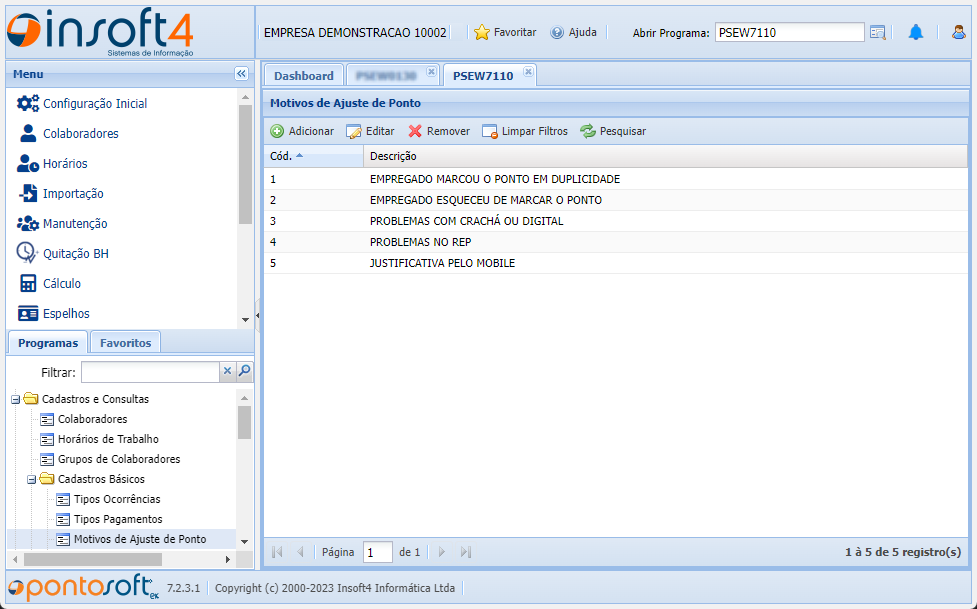The height and width of the screenshot is (609, 977).
Task: Click the Limpar Filtros toolbar icon
Action: click(x=489, y=131)
